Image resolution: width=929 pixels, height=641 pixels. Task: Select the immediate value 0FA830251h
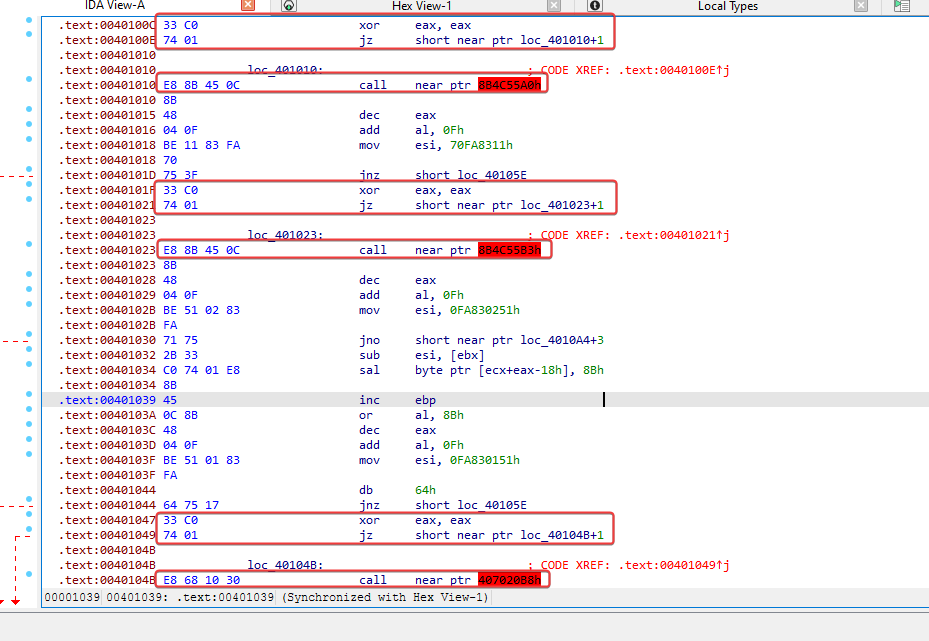(485, 310)
